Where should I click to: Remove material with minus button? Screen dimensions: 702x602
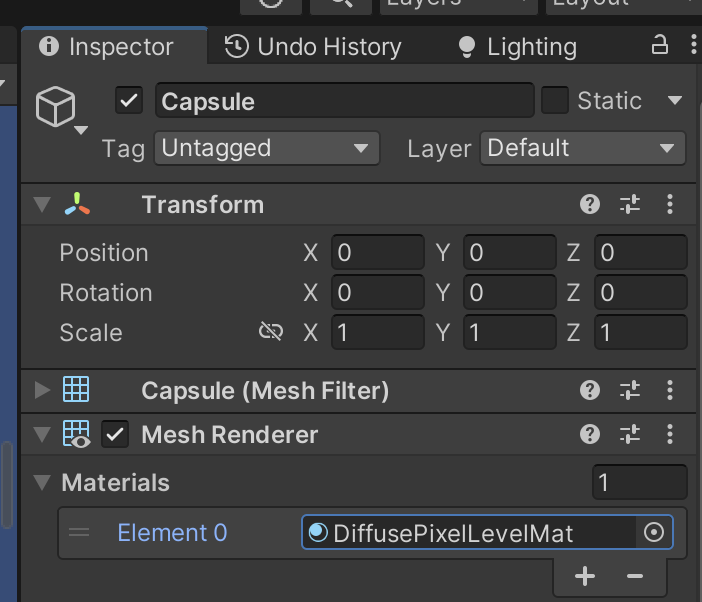pyautogui.click(x=635, y=576)
